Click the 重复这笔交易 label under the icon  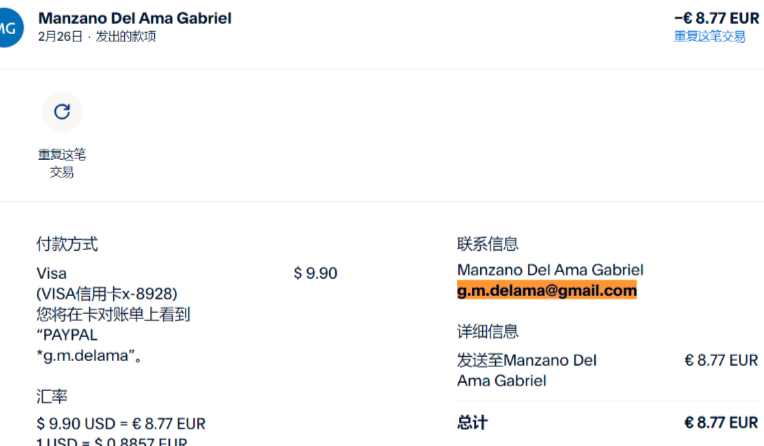click(x=62, y=163)
